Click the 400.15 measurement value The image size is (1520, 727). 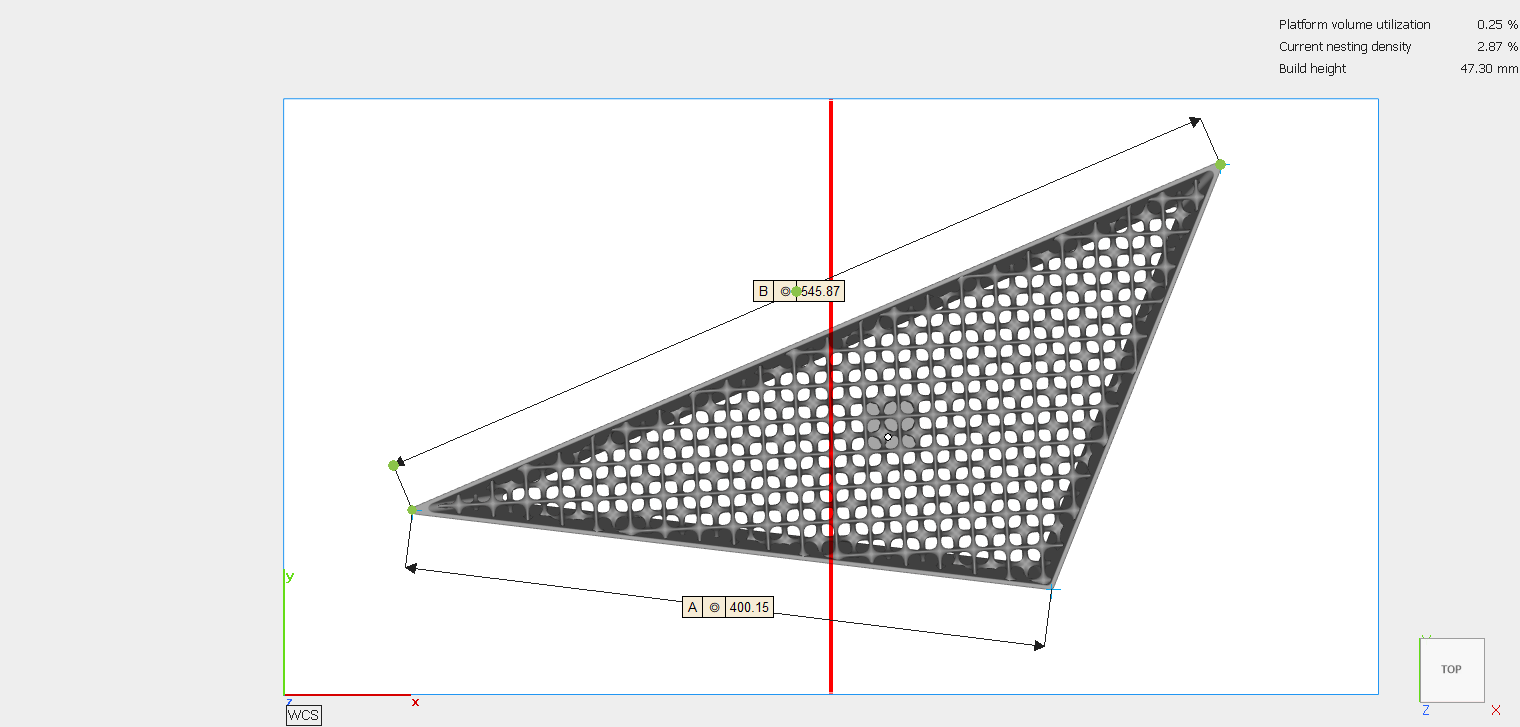(x=749, y=607)
